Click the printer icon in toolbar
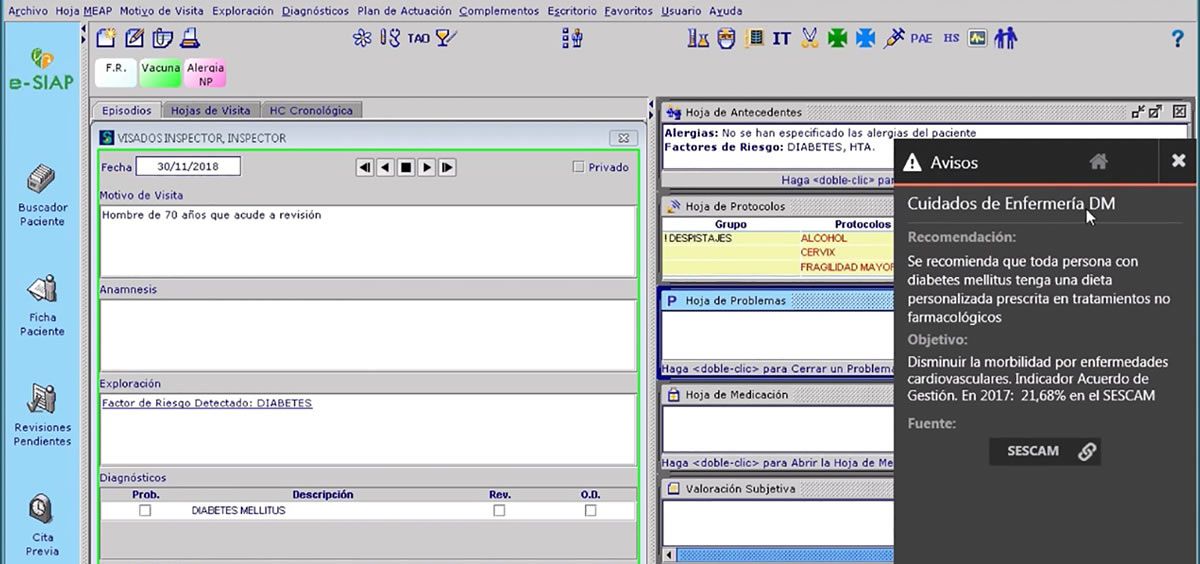The height and width of the screenshot is (564, 1200). tap(189, 39)
